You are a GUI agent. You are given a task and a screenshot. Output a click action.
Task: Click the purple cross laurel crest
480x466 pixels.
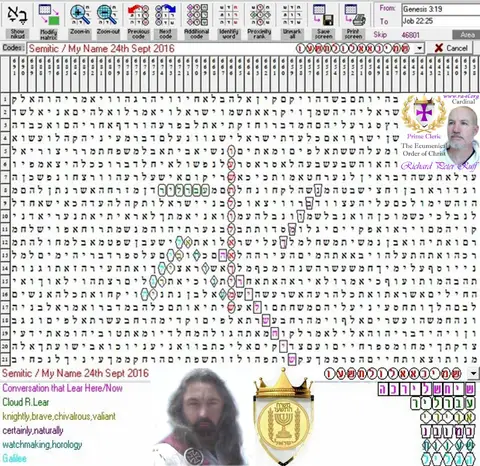(424, 113)
